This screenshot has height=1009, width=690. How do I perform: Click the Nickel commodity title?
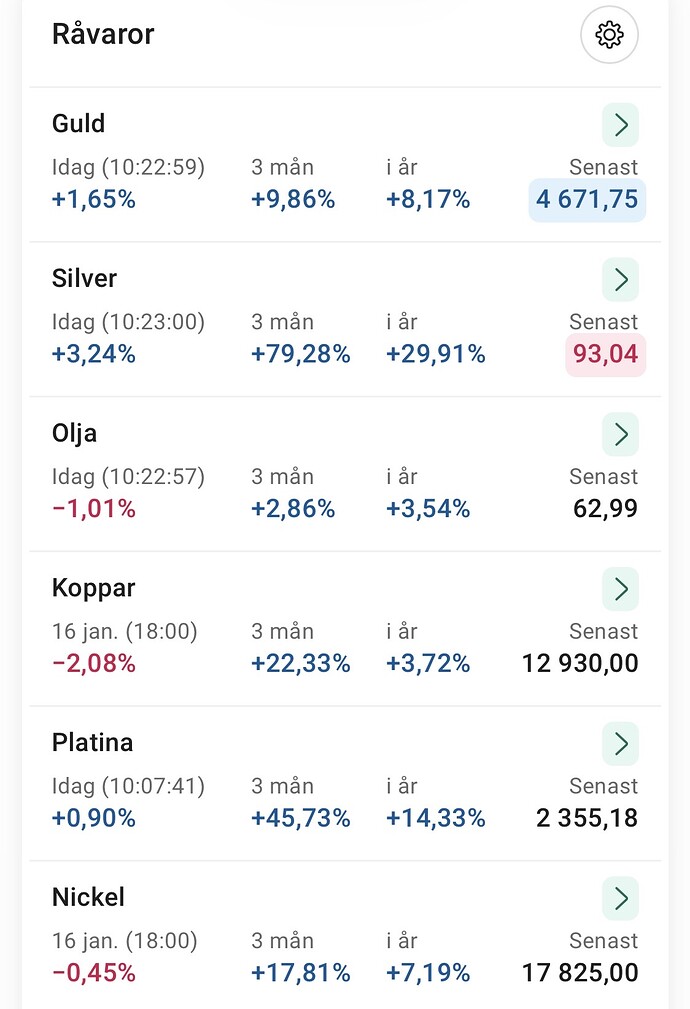[89, 897]
